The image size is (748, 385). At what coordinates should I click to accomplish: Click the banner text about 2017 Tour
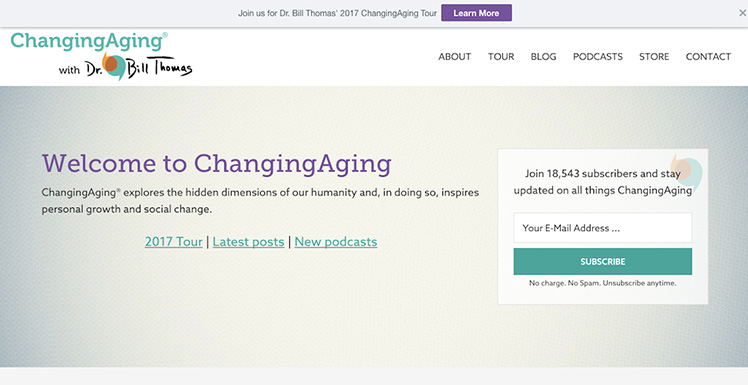tap(337, 13)
